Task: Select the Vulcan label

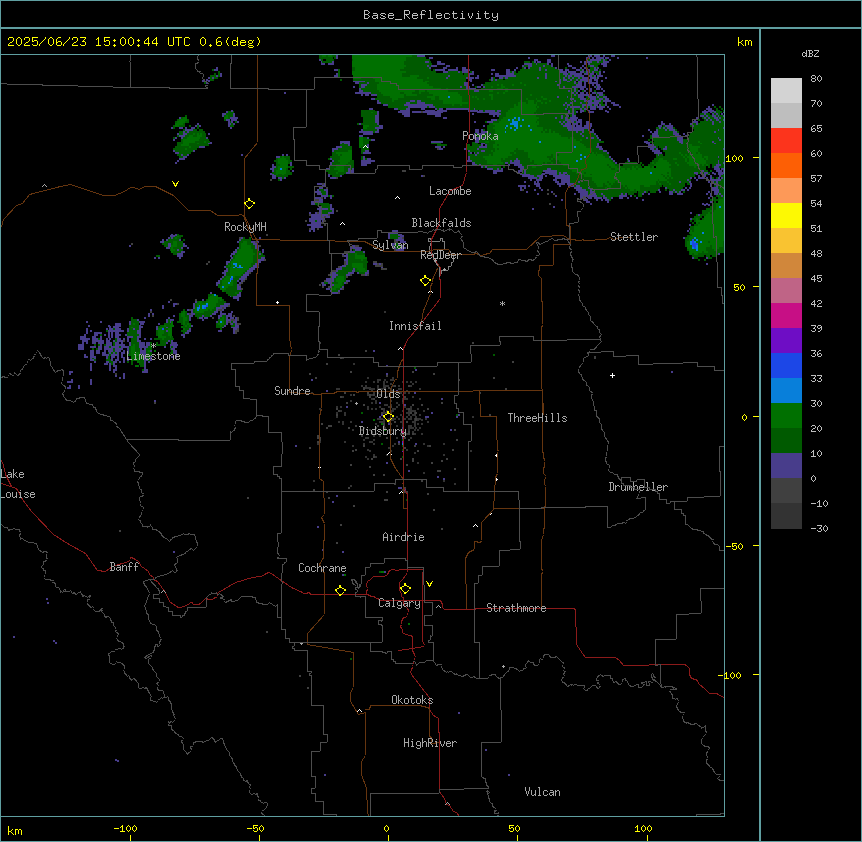Action: [x=542, y=792]
